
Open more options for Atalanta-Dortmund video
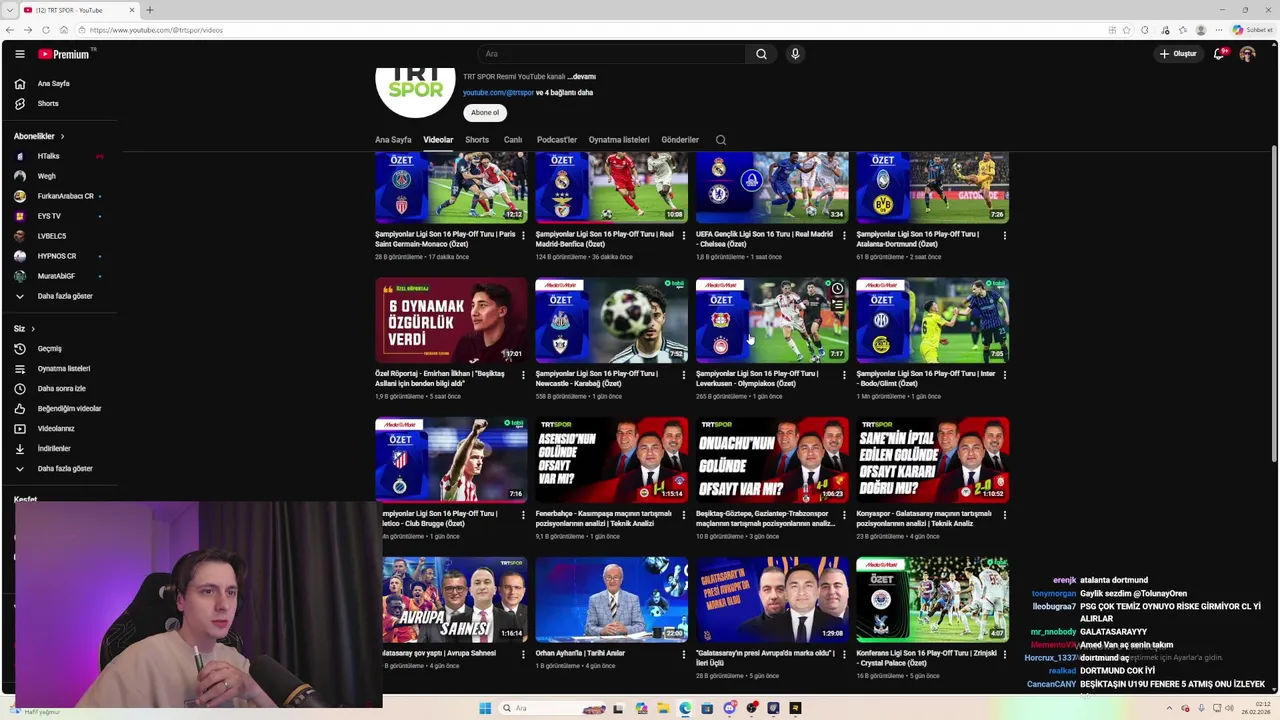pyautogui.click(x=1004, y=236)
